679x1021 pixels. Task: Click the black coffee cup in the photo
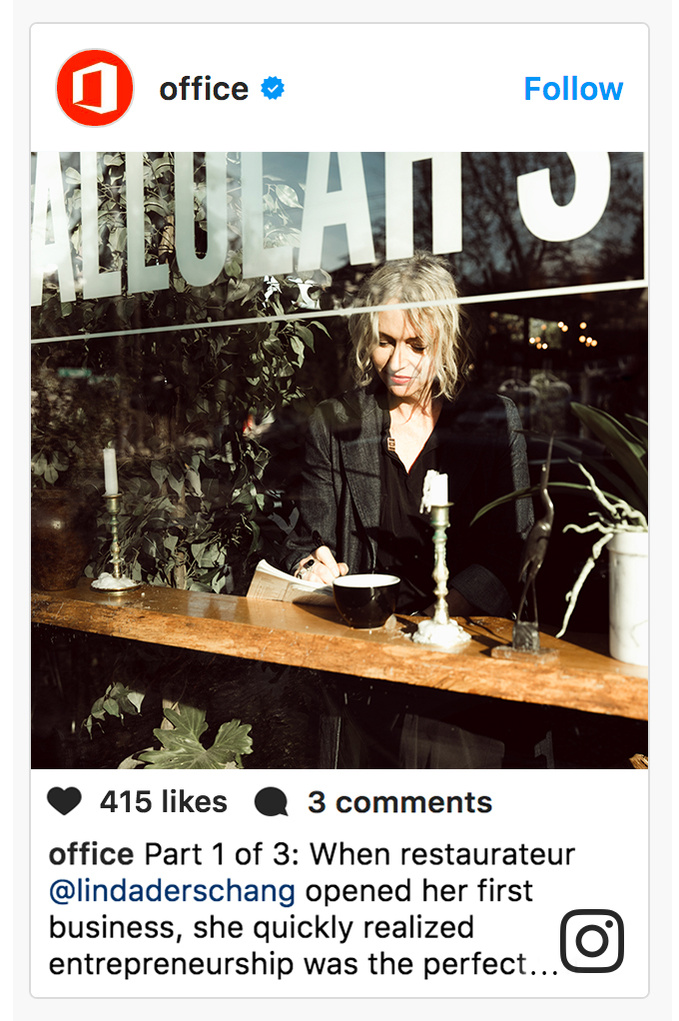(366, 599)
